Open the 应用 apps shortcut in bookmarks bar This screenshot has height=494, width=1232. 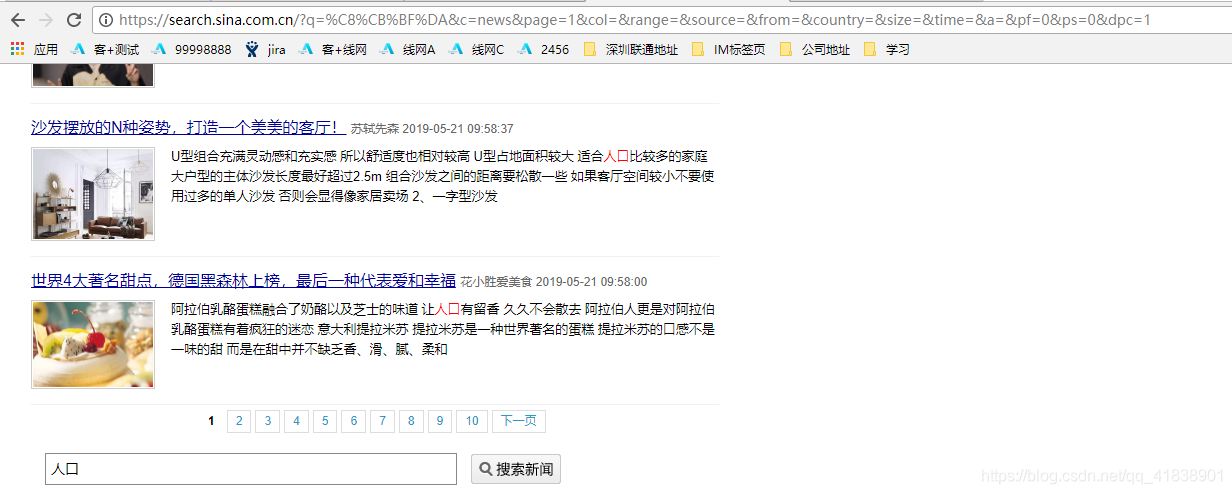point(35,49)
